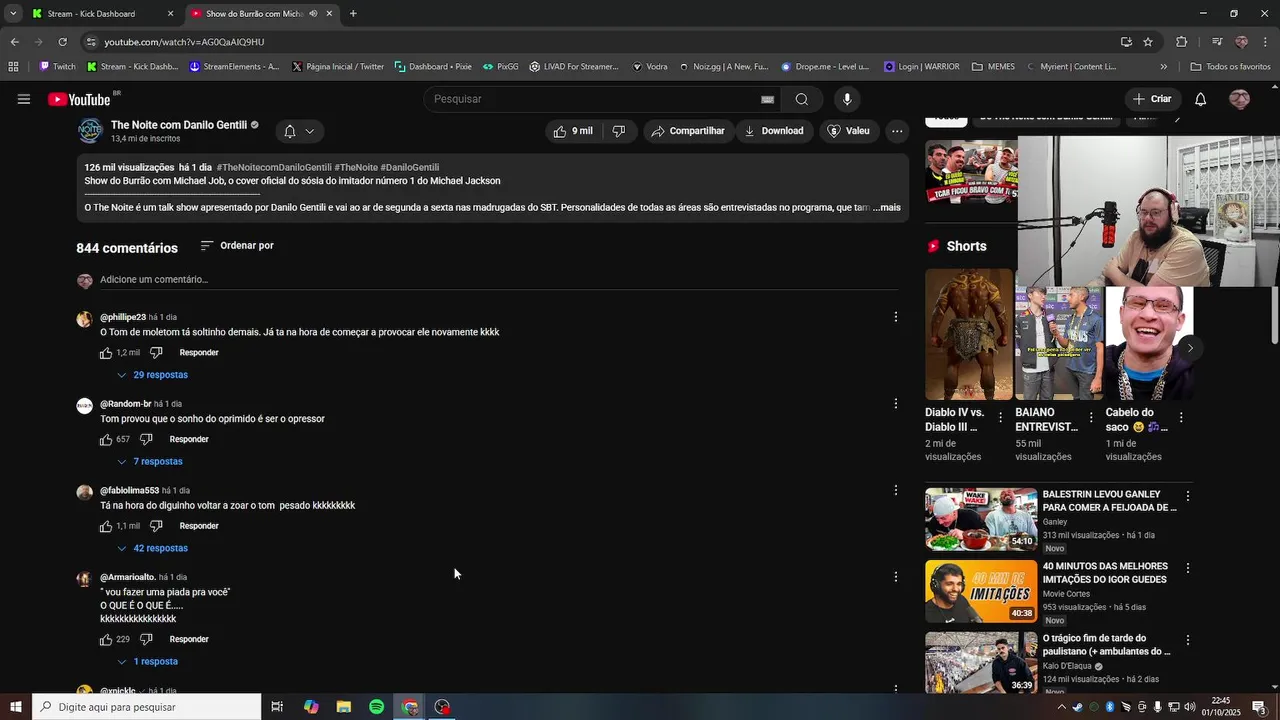
Task: Reply to @phillipe23 with Responder
Action: tap(199, 353)
